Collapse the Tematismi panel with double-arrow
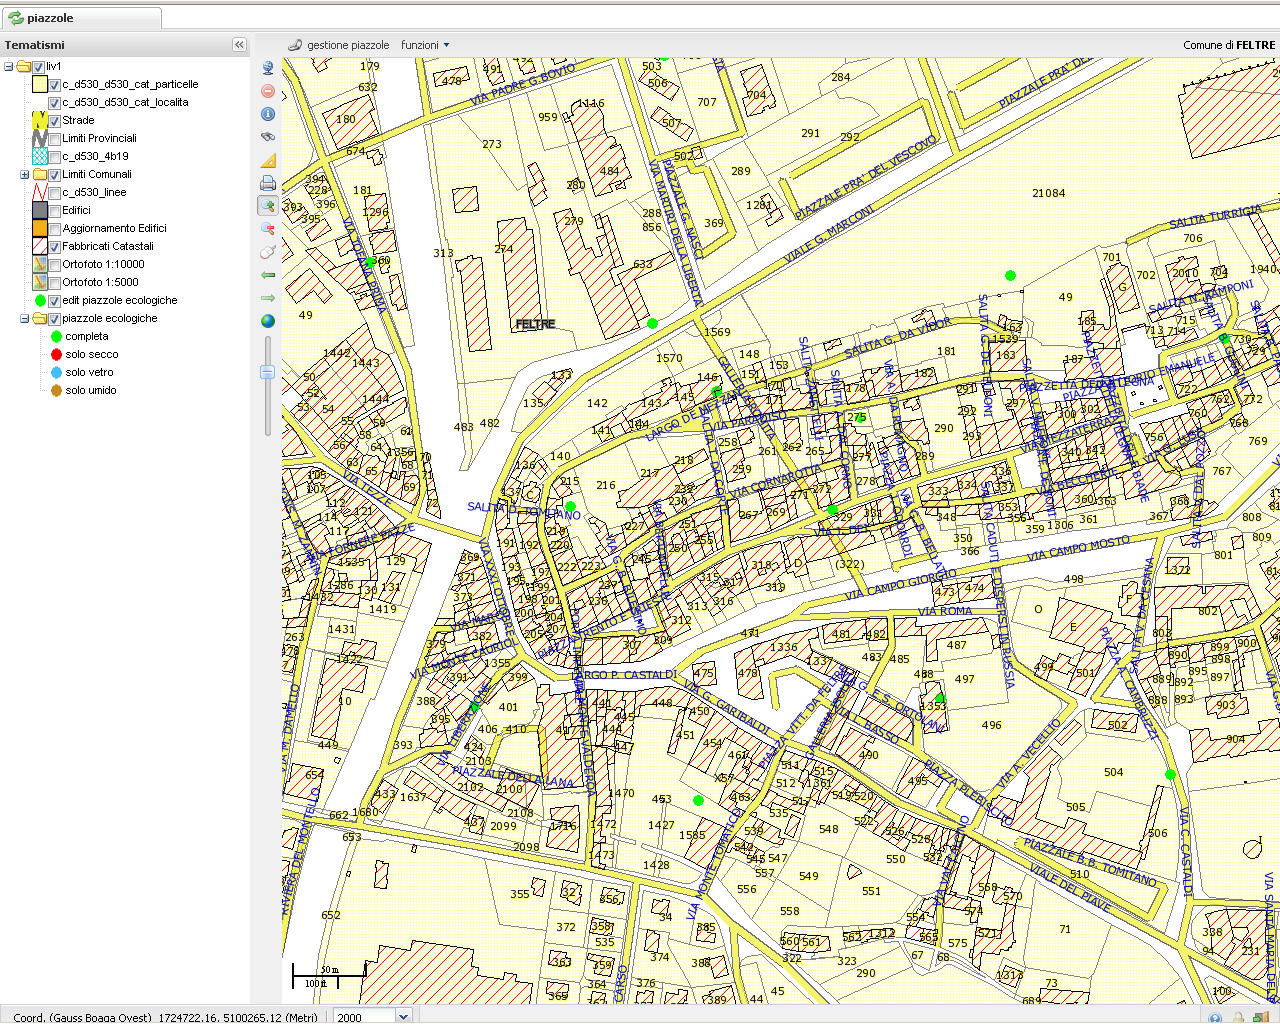Image resolution: width=1280 pixels, height=1024 pixels. pyautogui.click(x=239, y=45)
